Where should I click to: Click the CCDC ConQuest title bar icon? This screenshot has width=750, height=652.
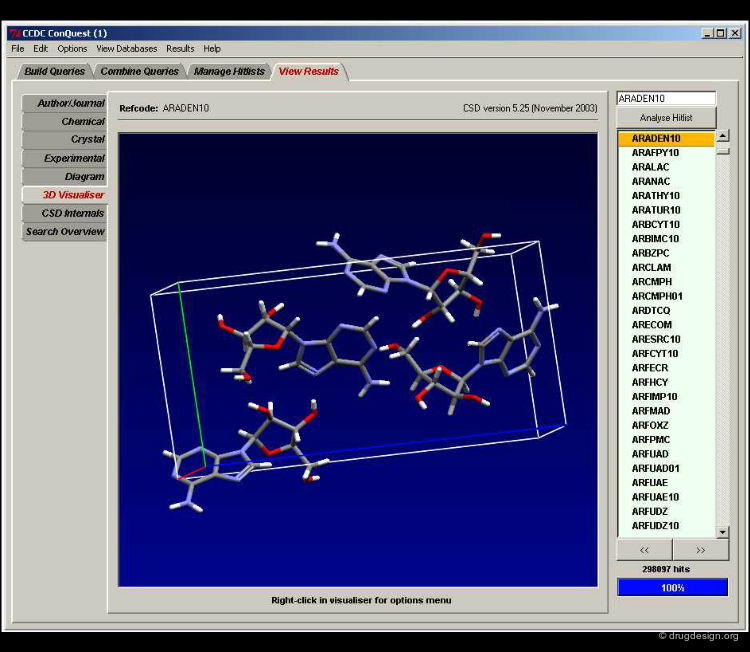pos(15,33)
